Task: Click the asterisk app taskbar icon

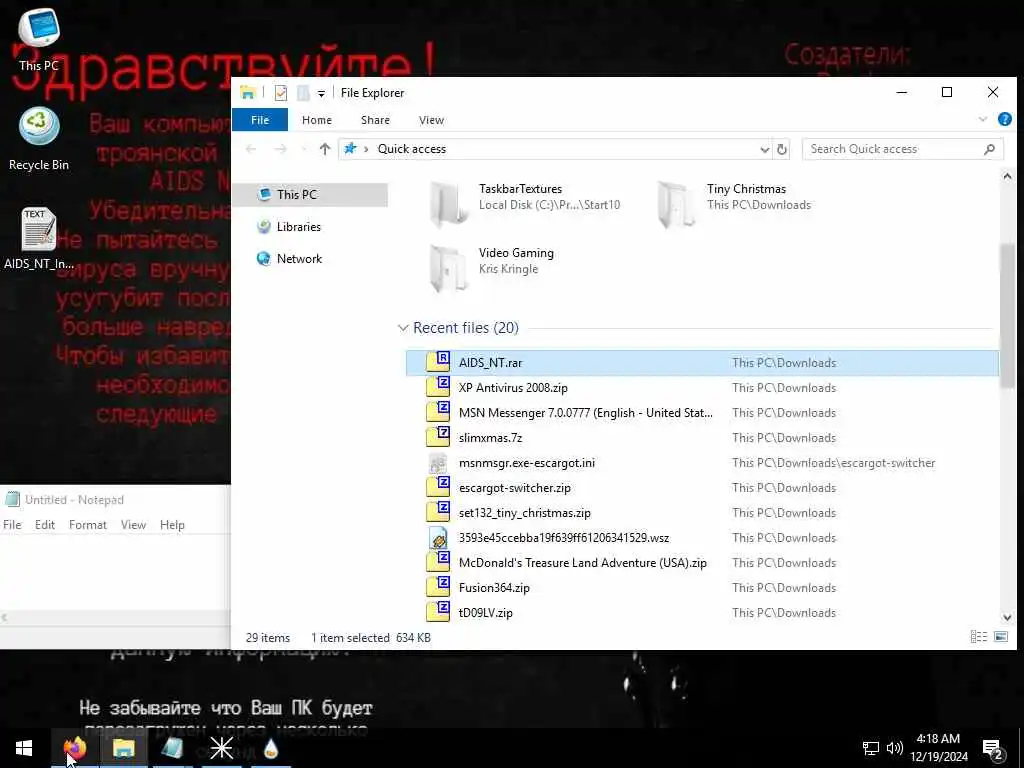Action: pos(221,748)
